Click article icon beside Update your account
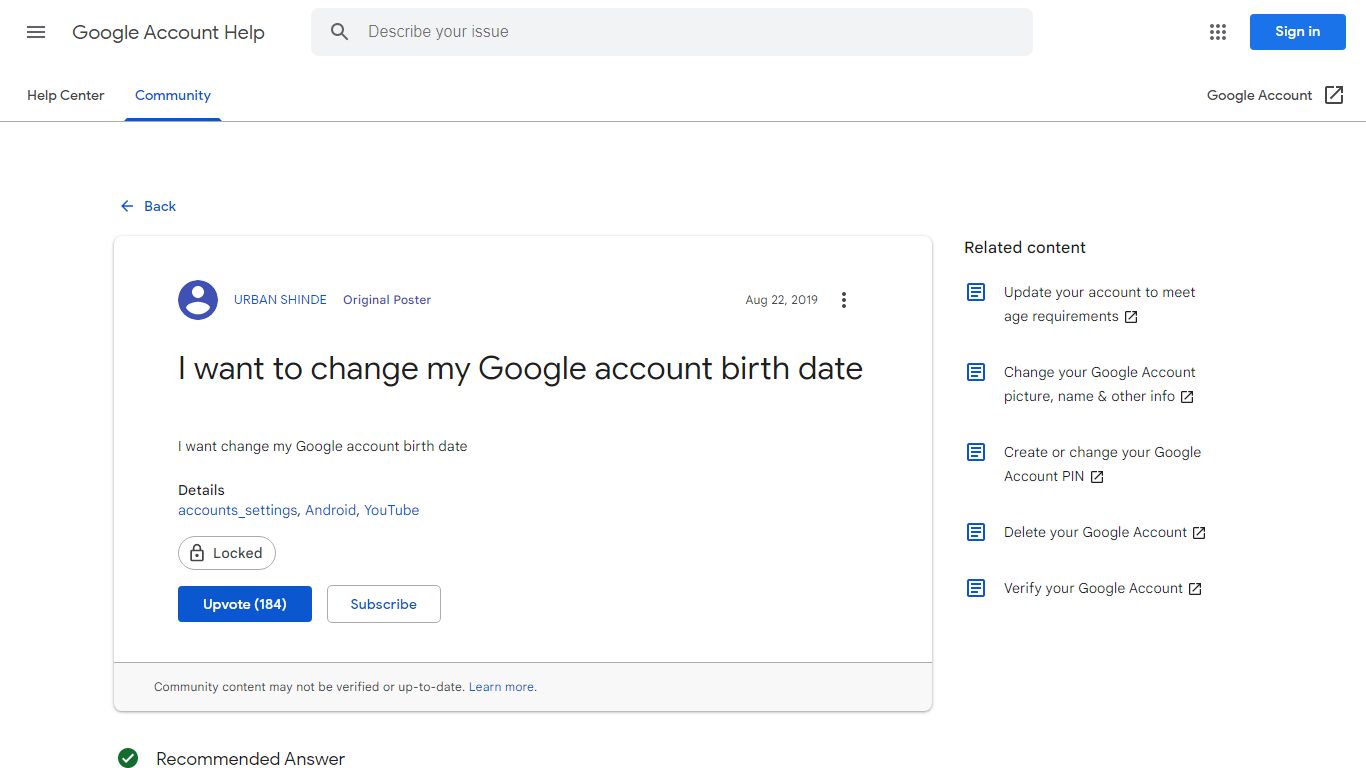 (976, 292)
